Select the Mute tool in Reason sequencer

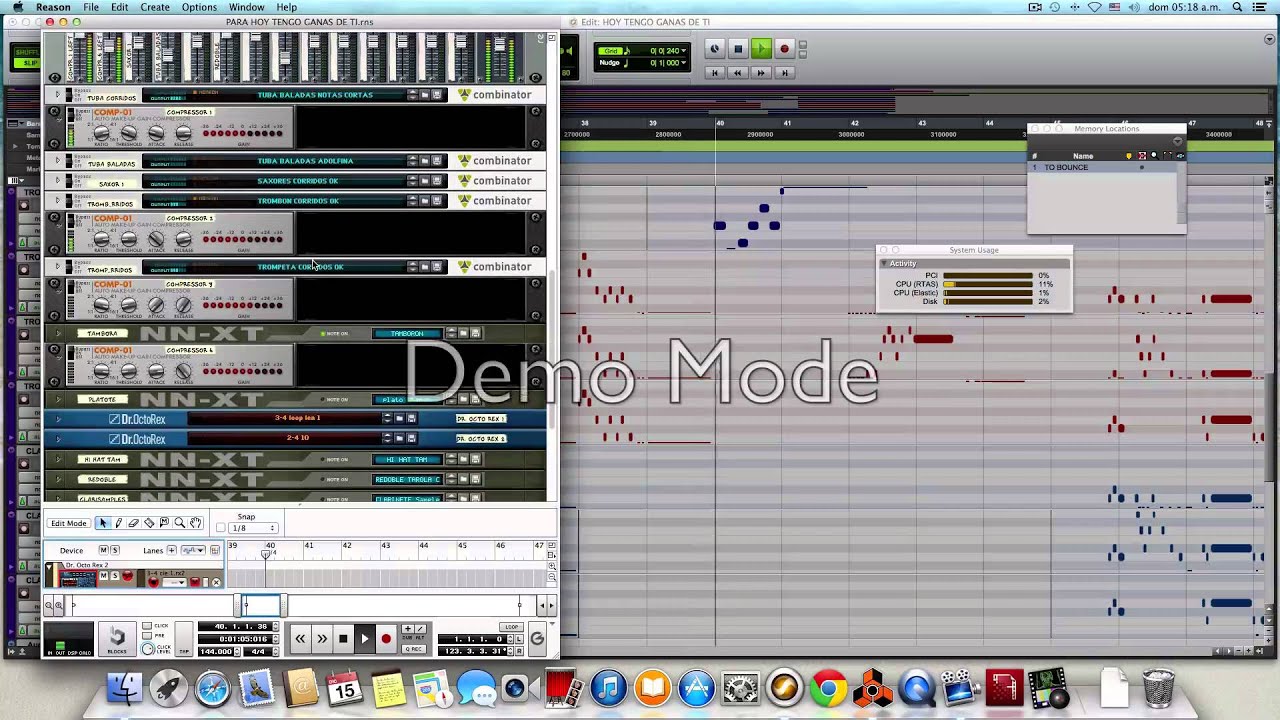[164, 523]
